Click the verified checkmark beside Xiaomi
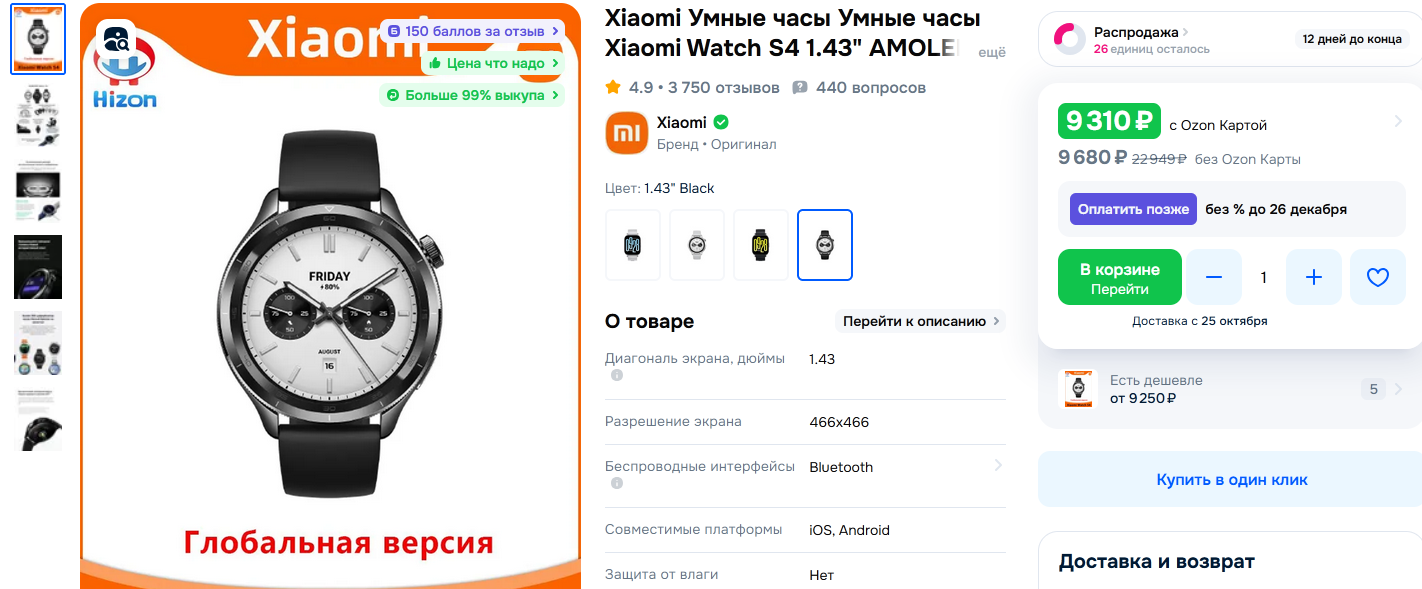This screenshot has width=1422, height=589. coord(721,123)
